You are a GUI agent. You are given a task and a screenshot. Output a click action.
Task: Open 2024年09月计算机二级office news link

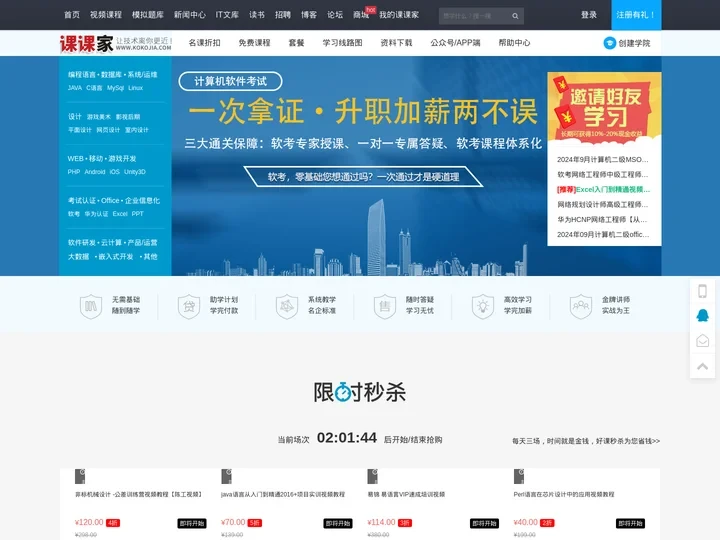[x=603, y=235]
